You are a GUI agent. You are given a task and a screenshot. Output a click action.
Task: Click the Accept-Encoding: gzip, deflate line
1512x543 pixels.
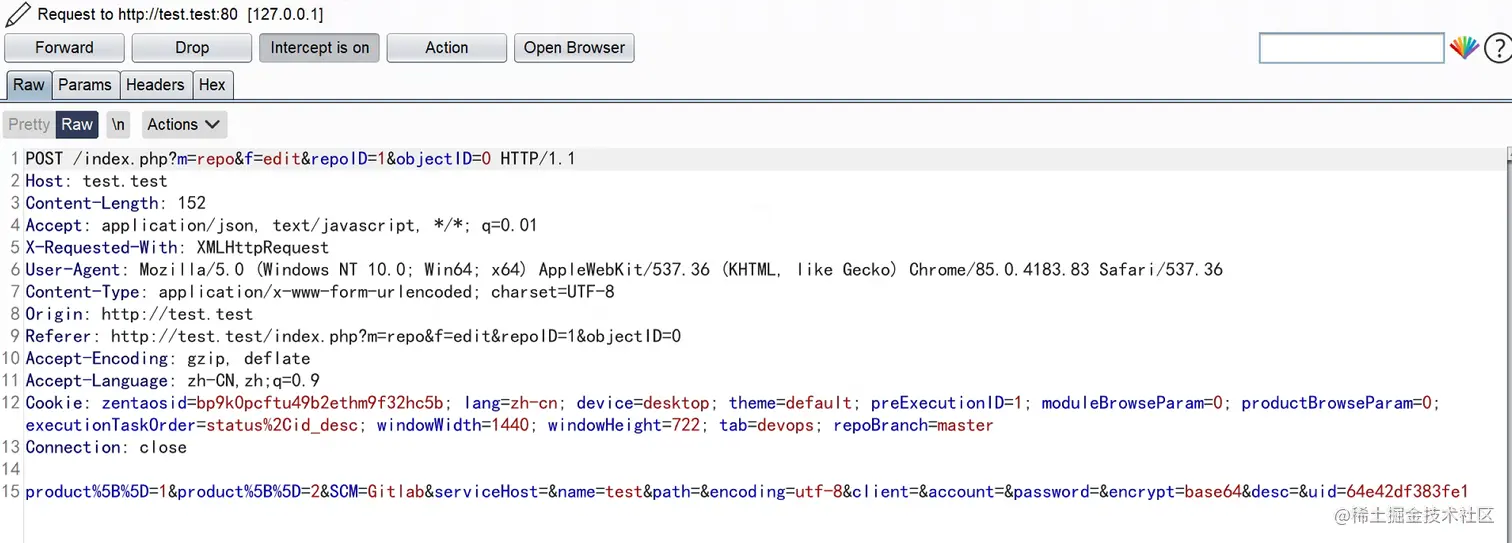click(168, 358)
